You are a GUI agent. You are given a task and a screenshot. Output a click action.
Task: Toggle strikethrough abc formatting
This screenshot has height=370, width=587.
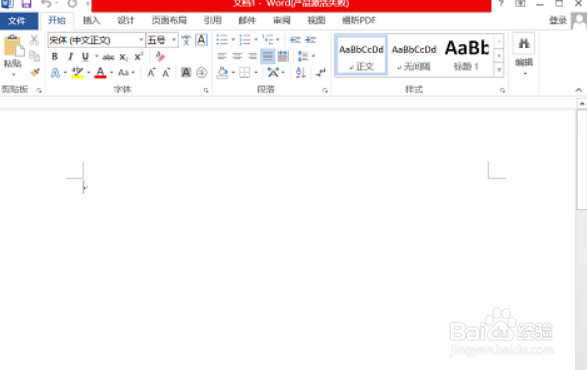click(x=108, y=57)
